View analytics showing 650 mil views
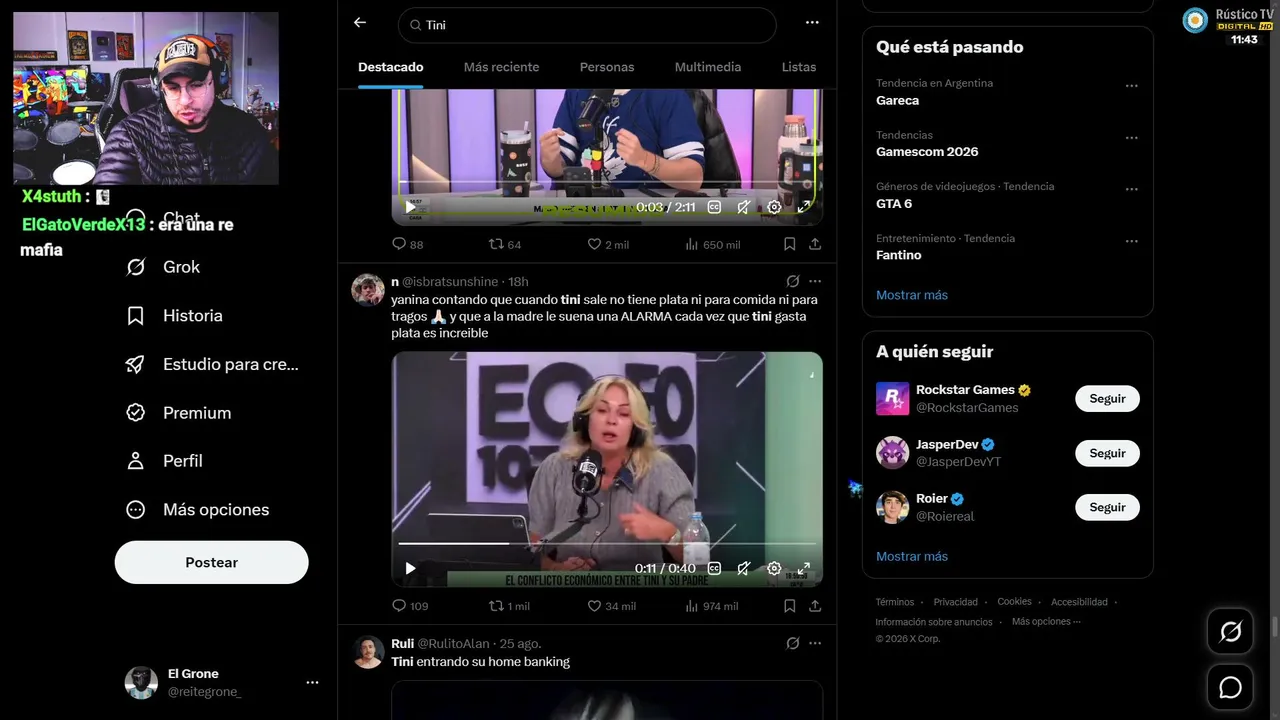Image resolution: width=1280 pixels, height=720 pixels. 713,244
